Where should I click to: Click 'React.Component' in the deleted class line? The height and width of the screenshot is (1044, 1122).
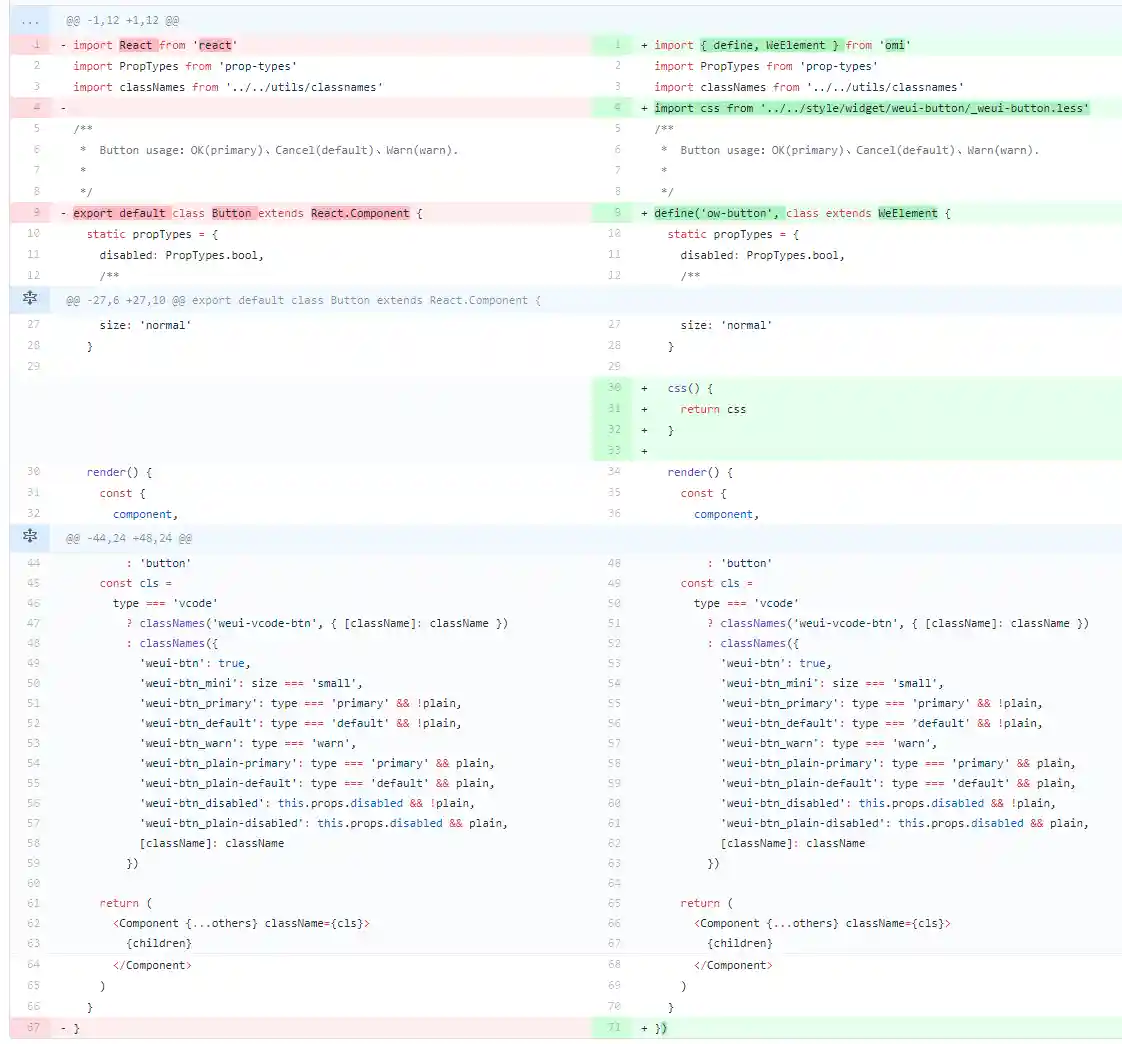click(x=360, y=213)
